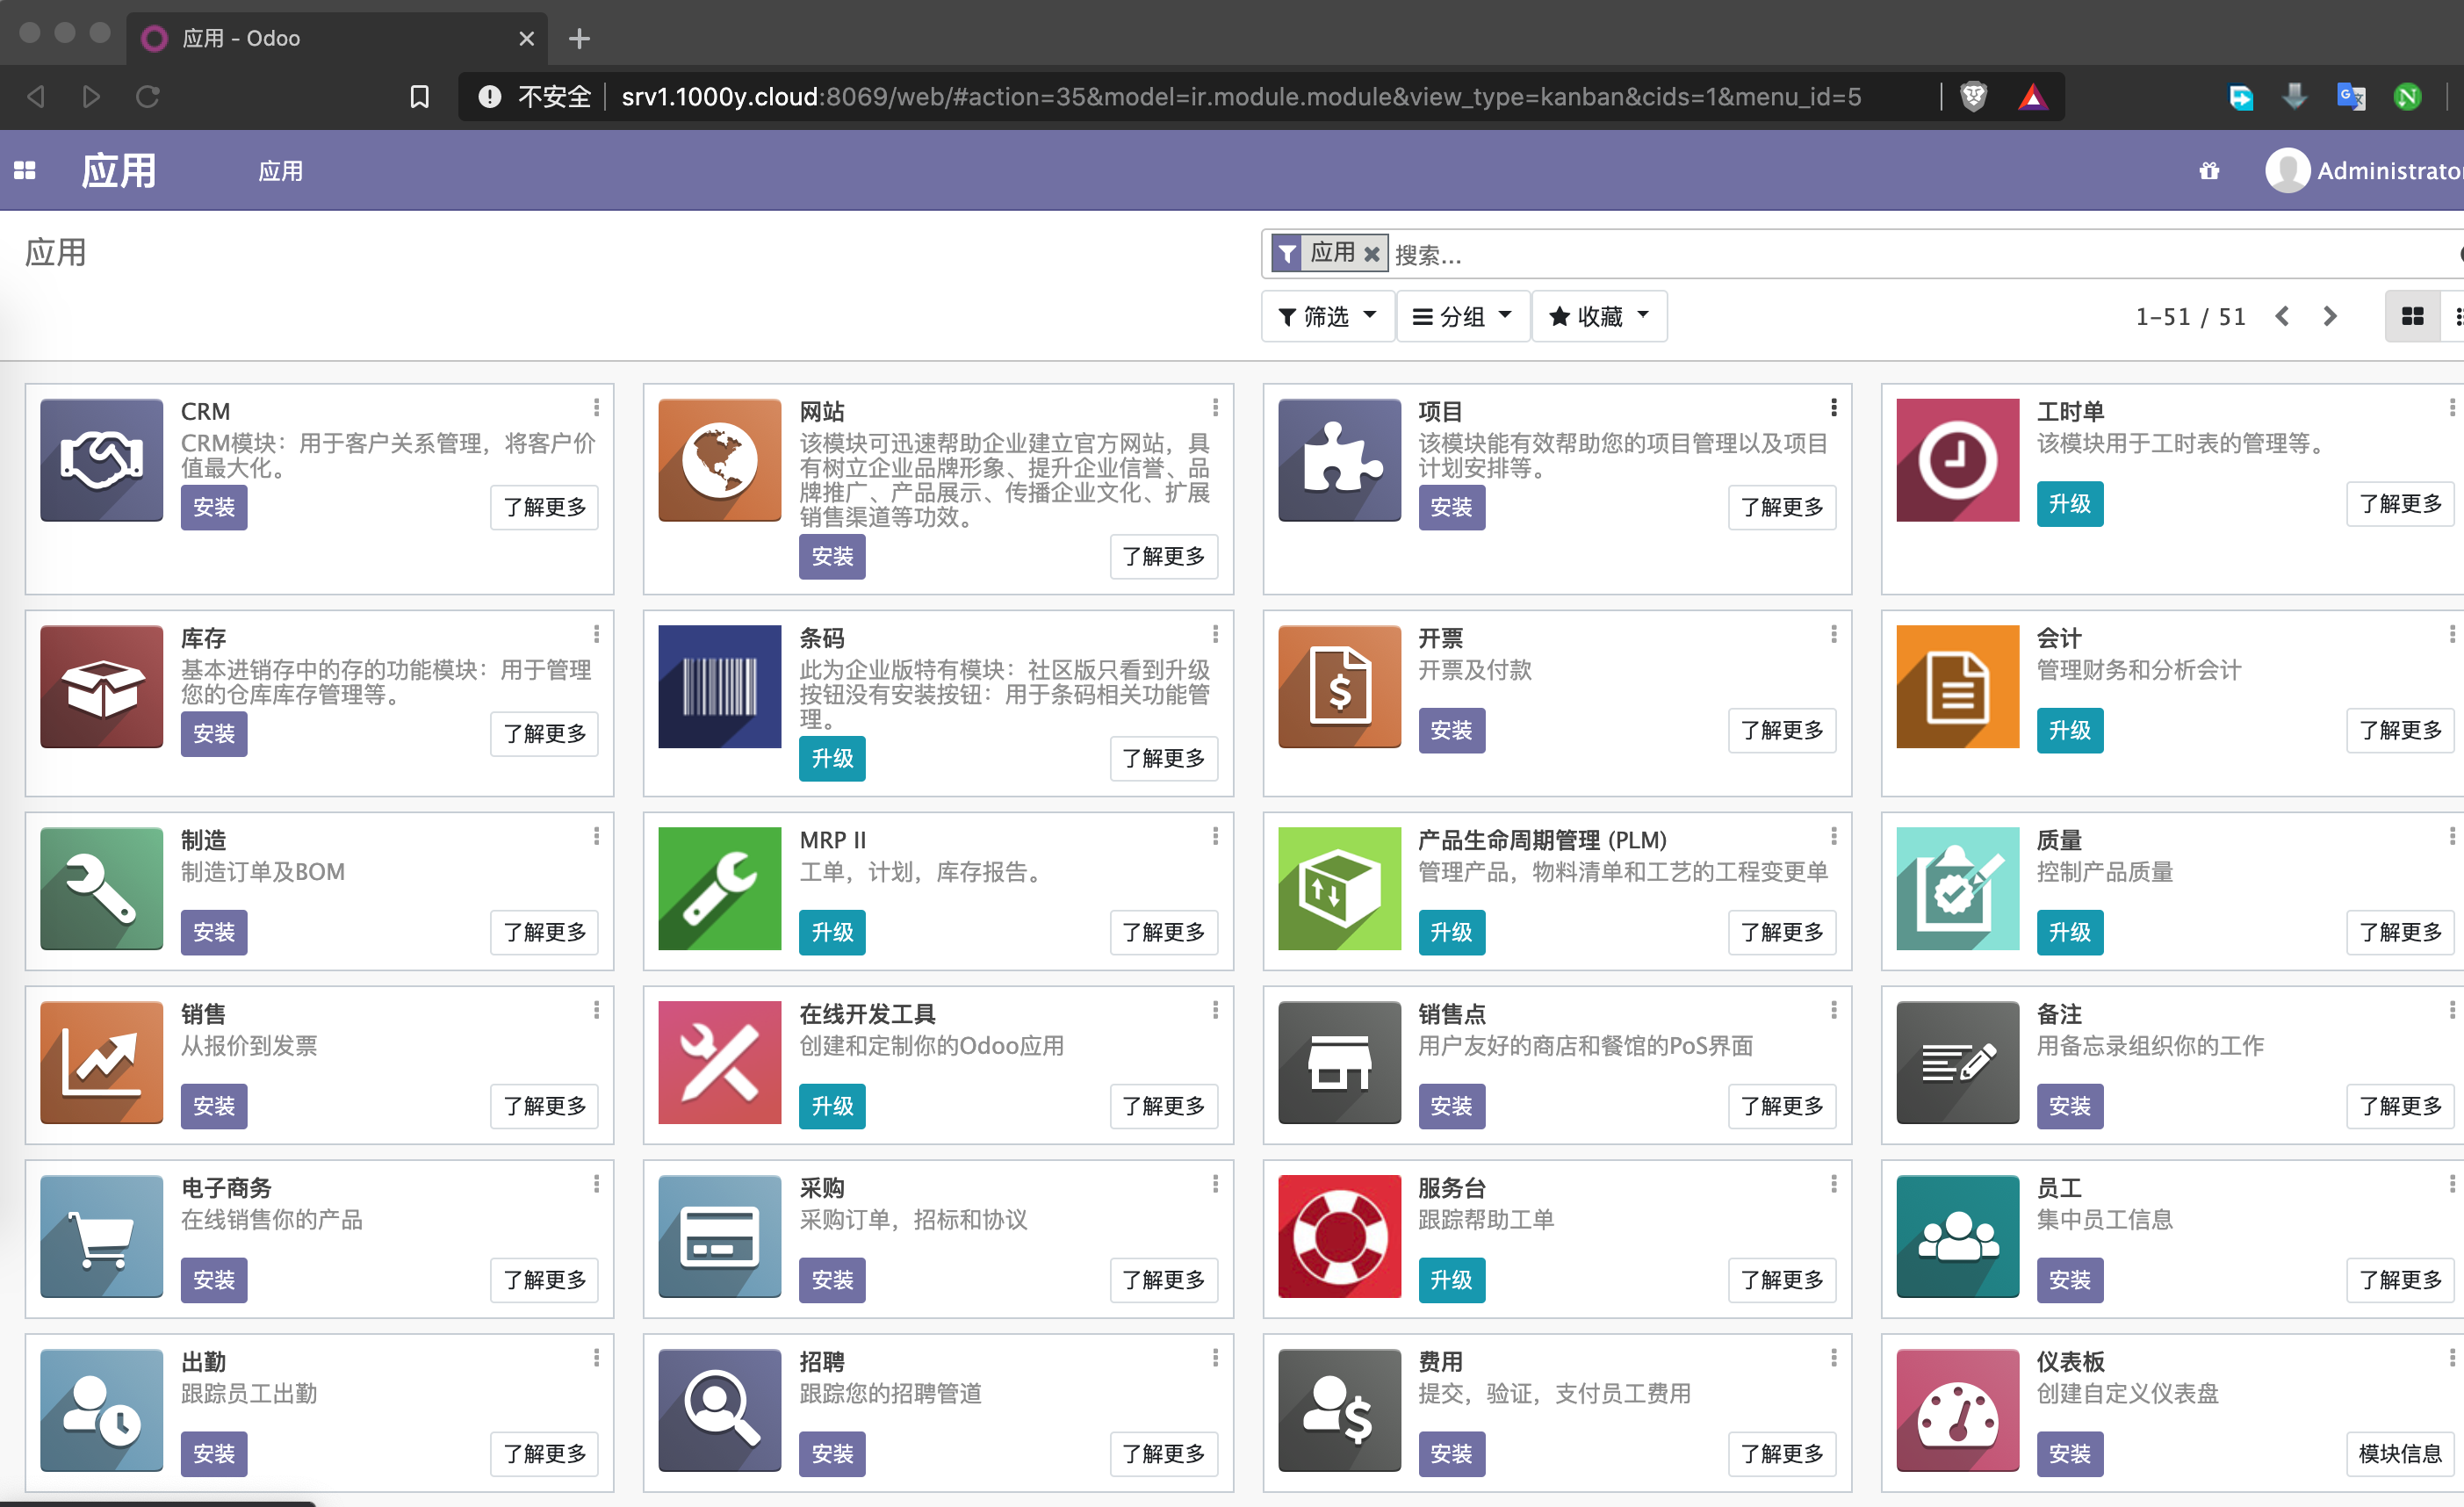Viewport: 2464px width, 1507px height.
Task: Click the 费用 person dollar icon
Action: [x=1339, y=1410]
